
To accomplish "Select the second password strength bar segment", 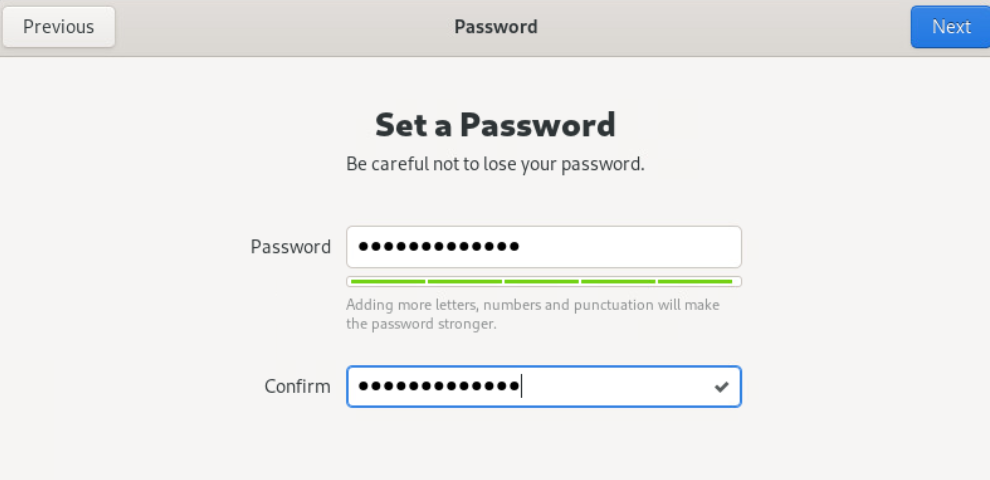I will pos(464,282).
